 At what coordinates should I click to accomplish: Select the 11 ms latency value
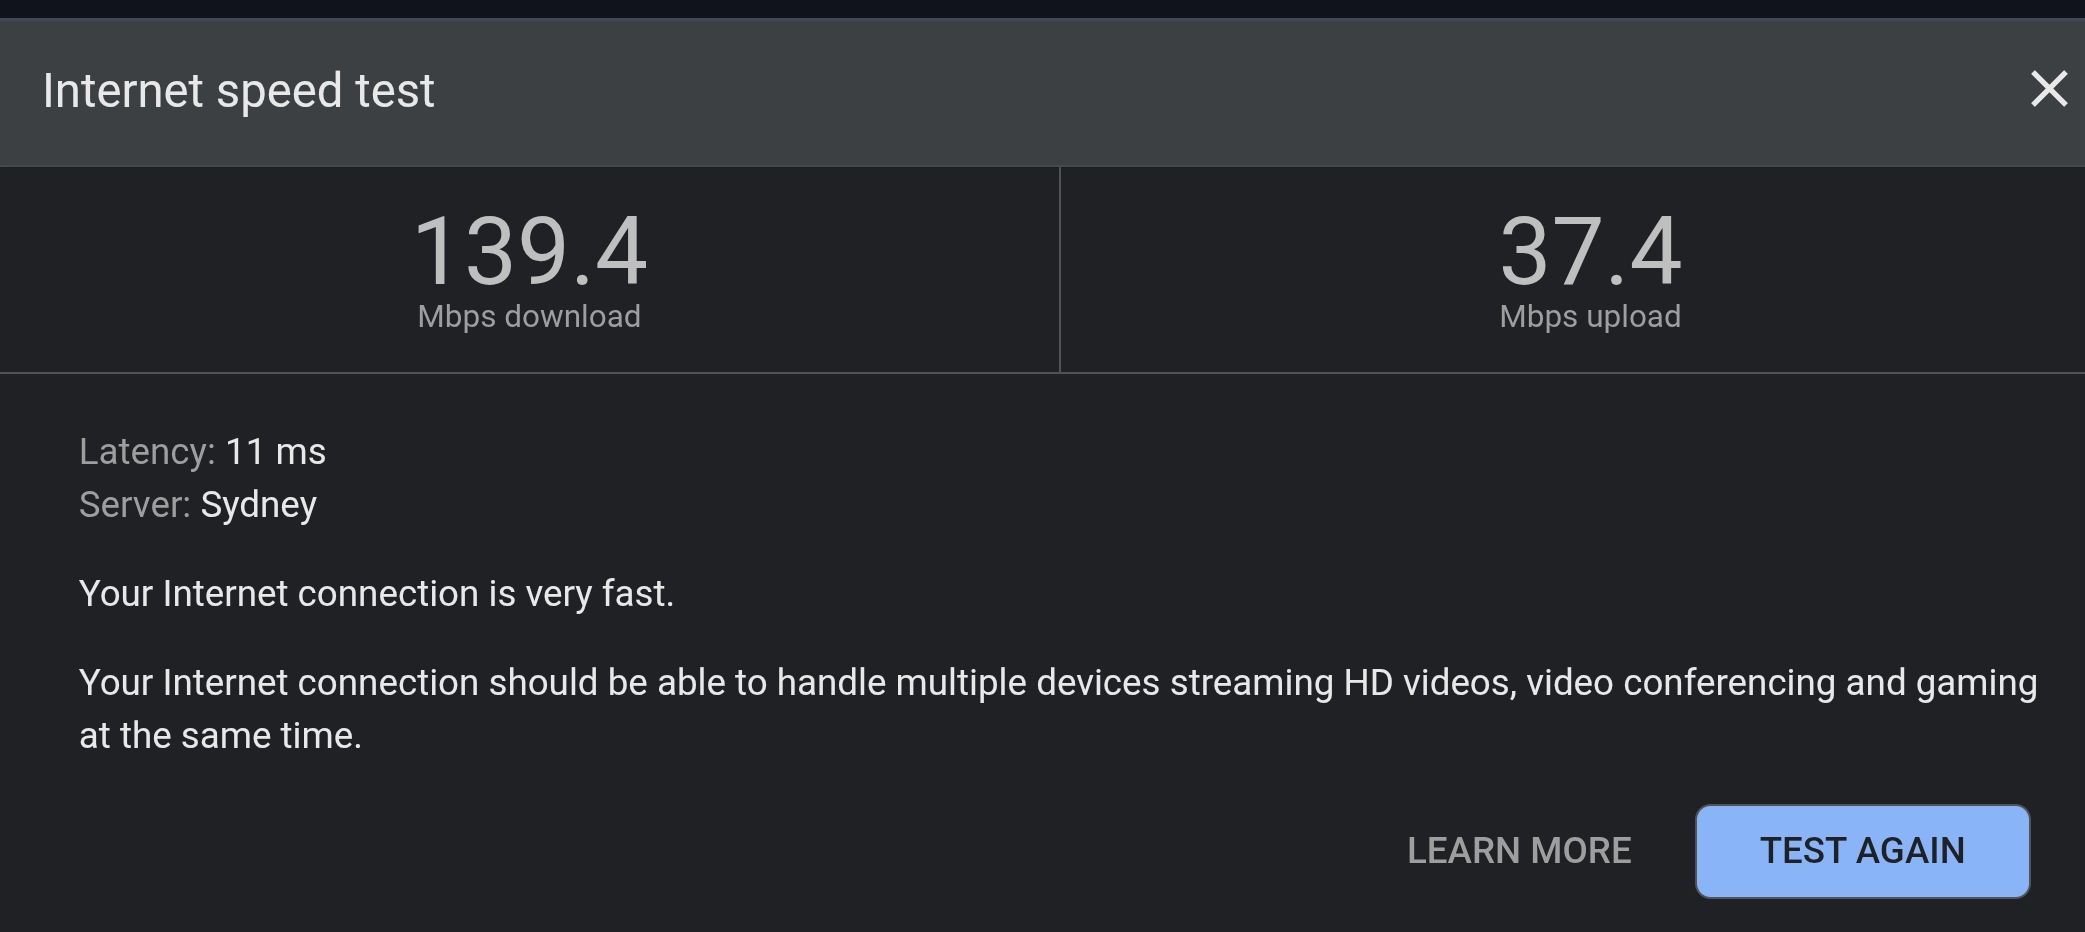[276, 452]
